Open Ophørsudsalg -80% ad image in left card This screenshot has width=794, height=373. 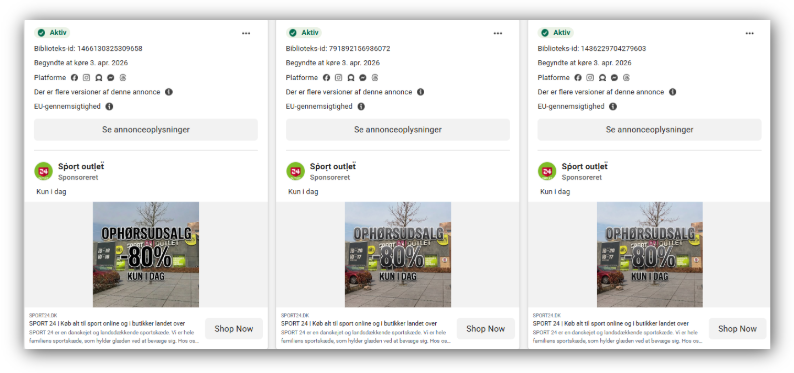click(x=146, y=255)
